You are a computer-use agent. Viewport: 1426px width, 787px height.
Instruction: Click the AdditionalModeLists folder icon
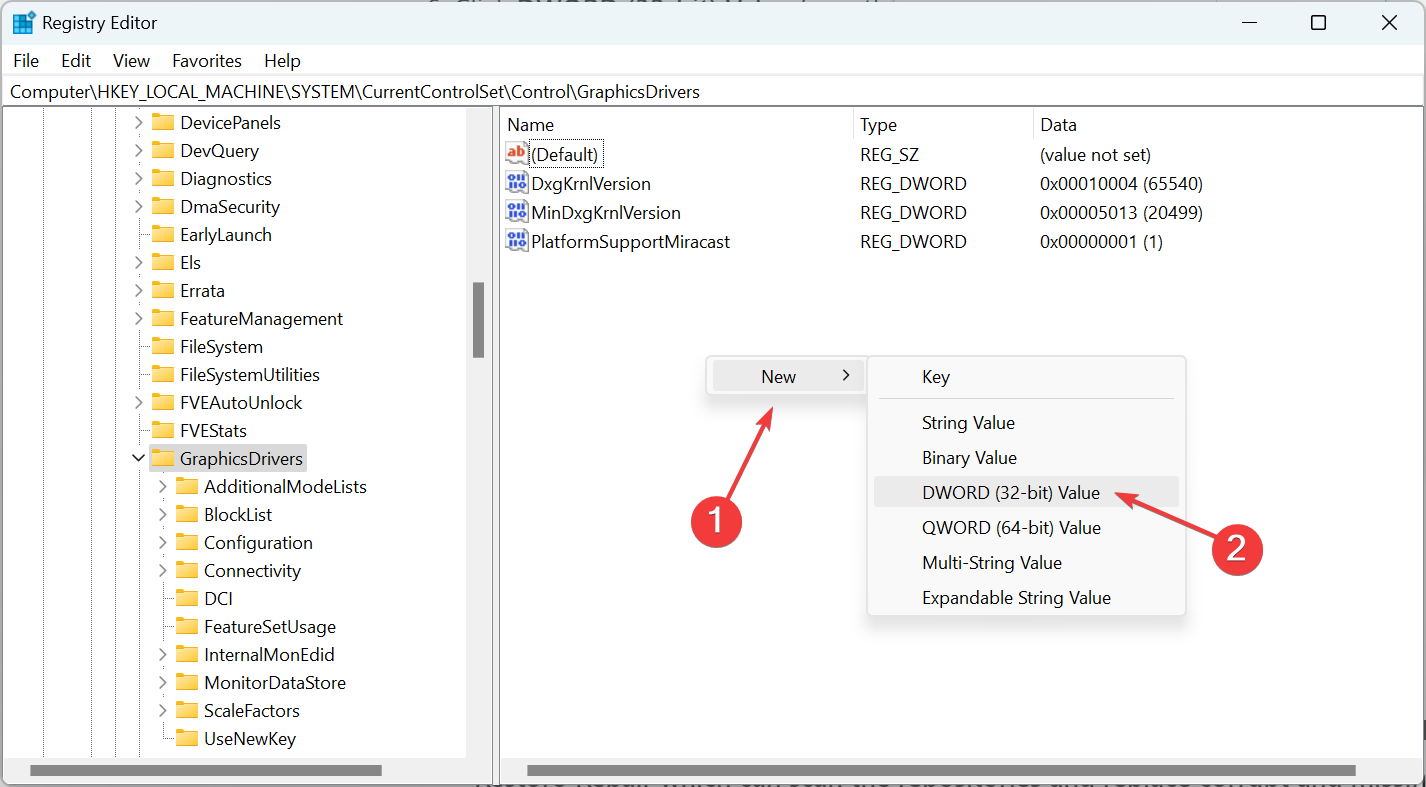(x=187, y=486)
